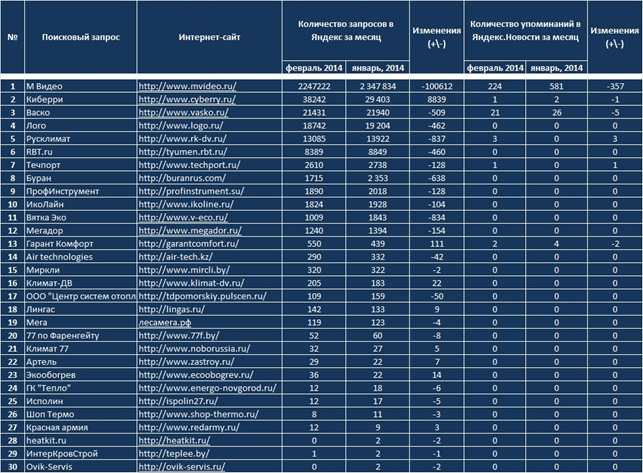Click the http://www.logo.ru/ link

point(181,126)
